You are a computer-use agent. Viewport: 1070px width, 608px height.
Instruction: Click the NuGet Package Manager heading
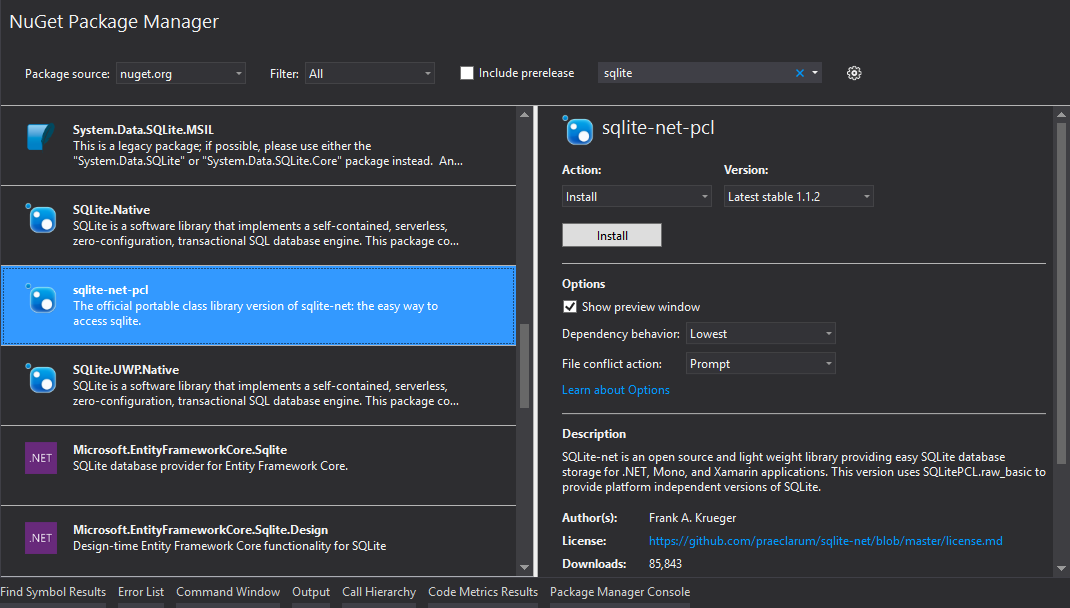click(x=114, y=22)
